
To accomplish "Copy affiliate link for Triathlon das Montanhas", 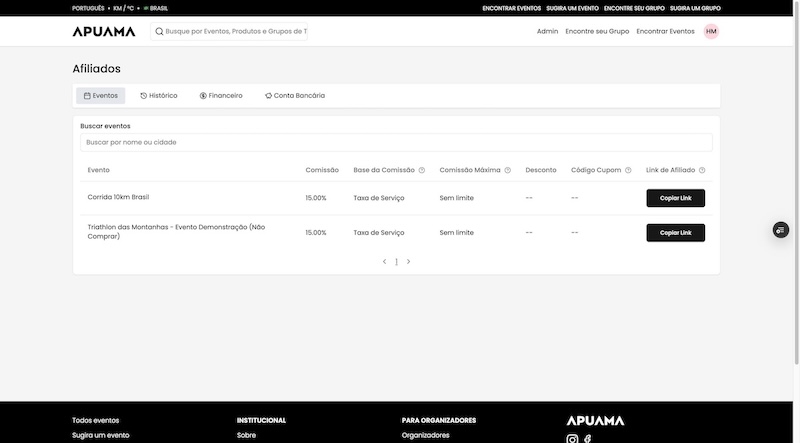I will (676, 233).
